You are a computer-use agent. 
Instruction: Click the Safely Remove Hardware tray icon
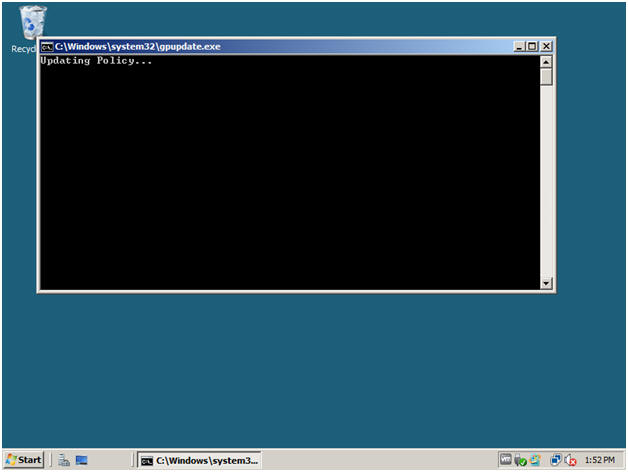pyautogui.click(x=520, y=460)
